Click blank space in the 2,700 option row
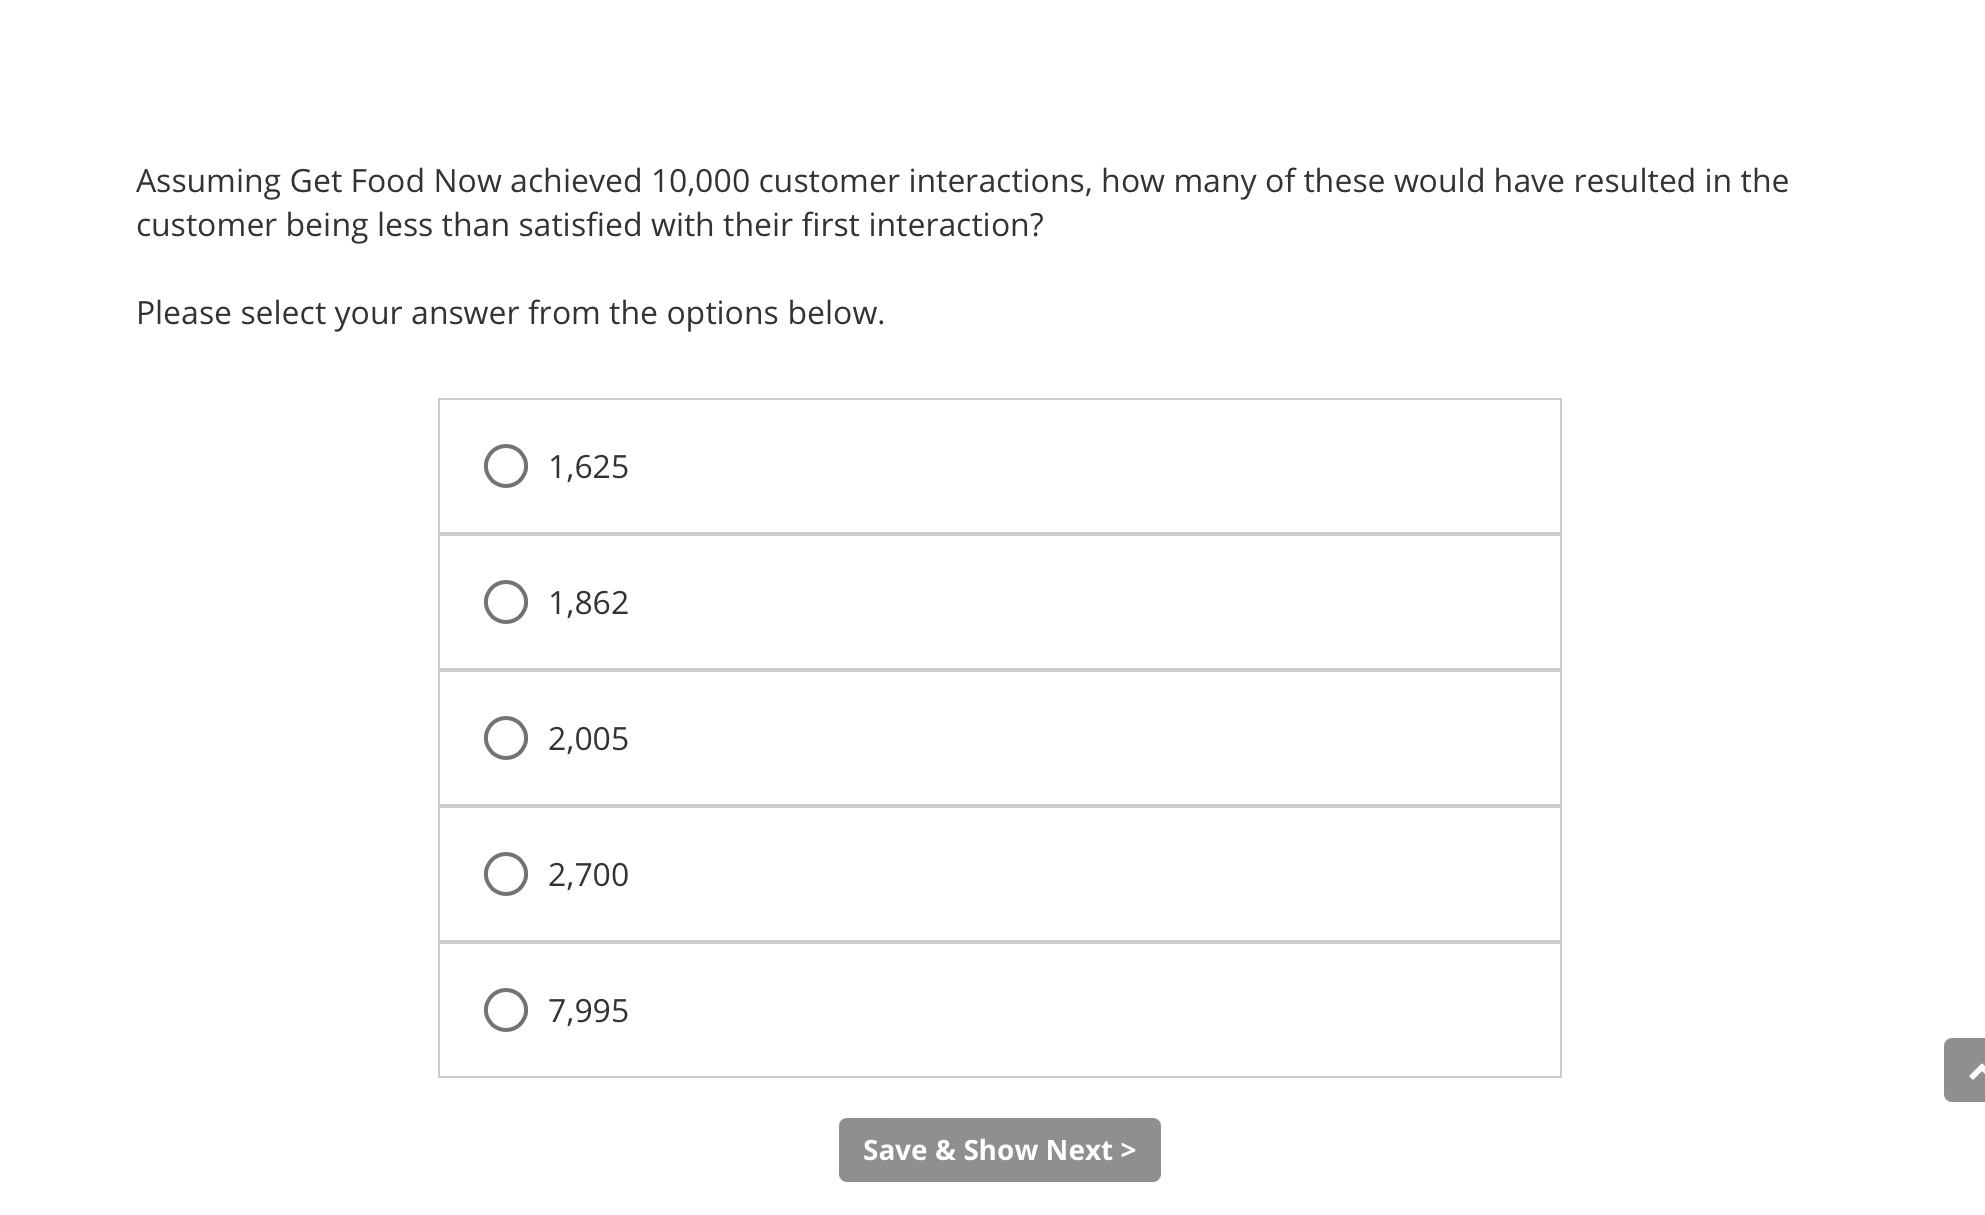Screen dimensions: 1985x1215 click(x=1100, y=874)
